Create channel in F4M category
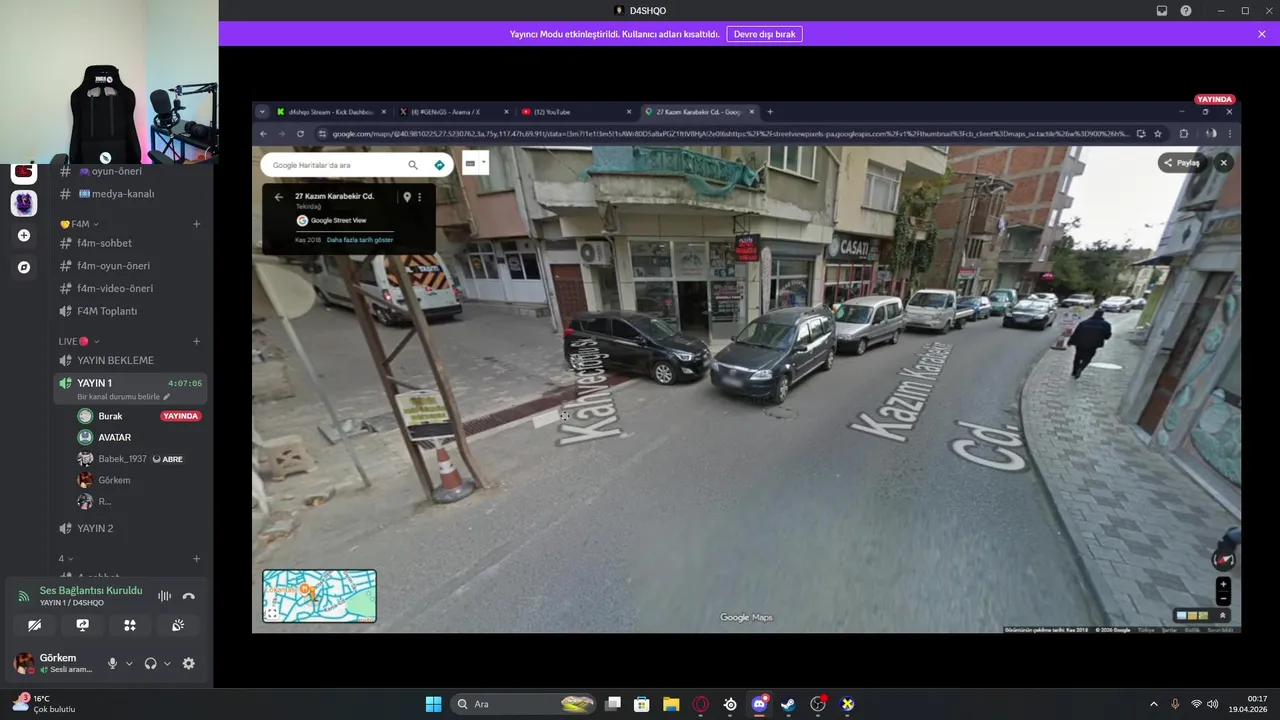 click(196, 224)
